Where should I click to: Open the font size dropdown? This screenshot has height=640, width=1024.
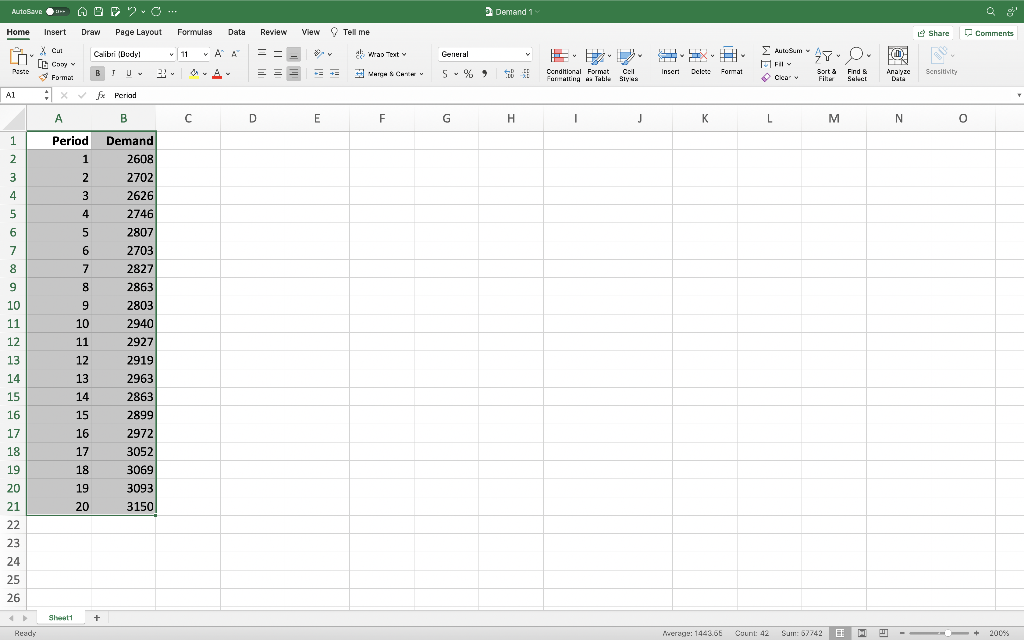coord(196,53)
